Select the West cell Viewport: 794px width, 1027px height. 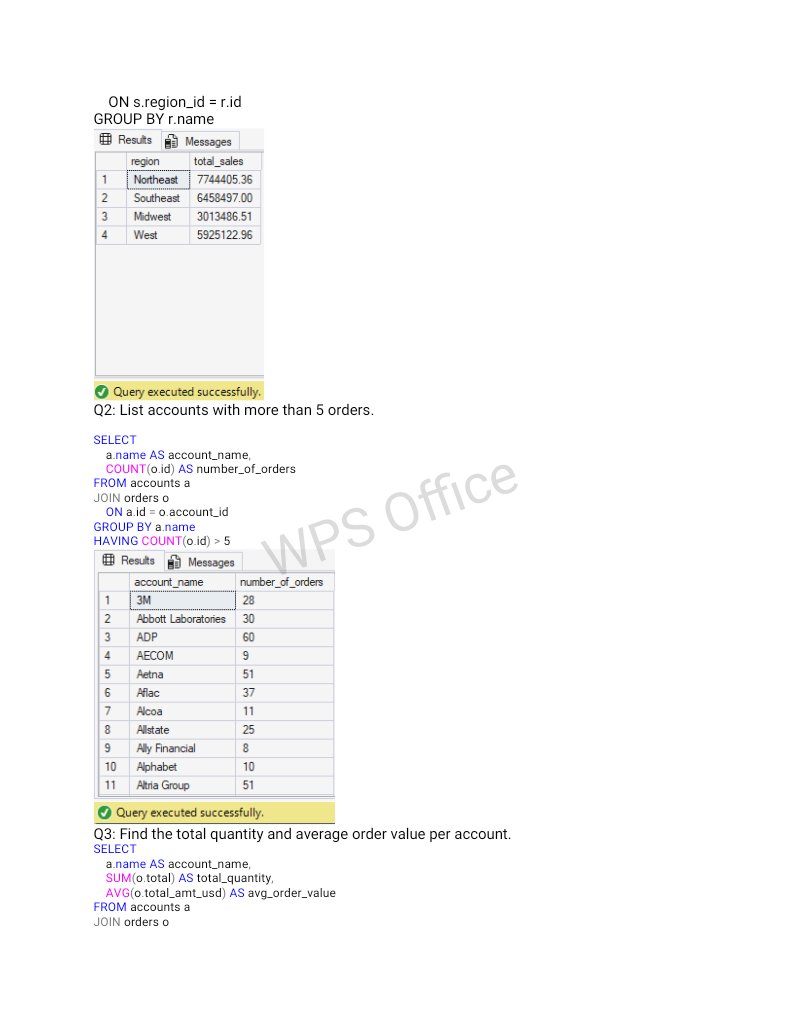(x=158, y=235)
